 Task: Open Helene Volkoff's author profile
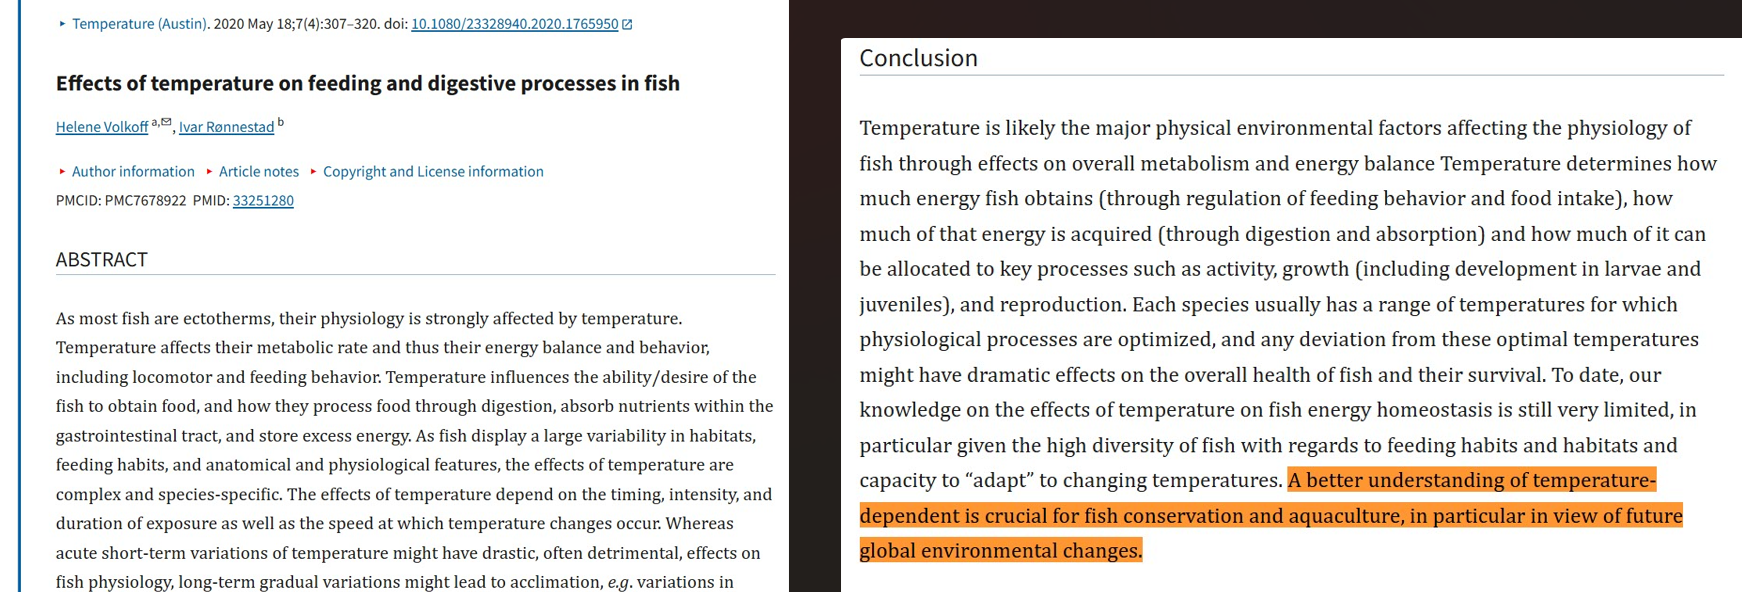(102, 127)
